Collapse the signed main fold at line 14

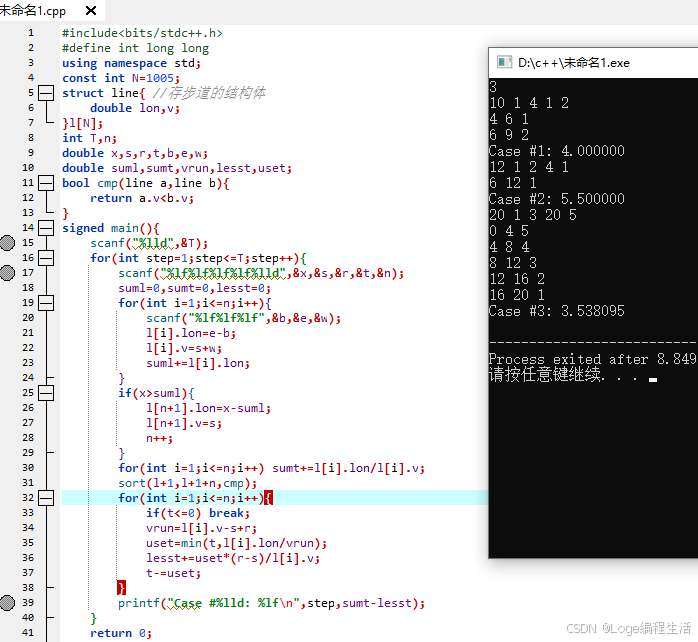click(46, 228)
